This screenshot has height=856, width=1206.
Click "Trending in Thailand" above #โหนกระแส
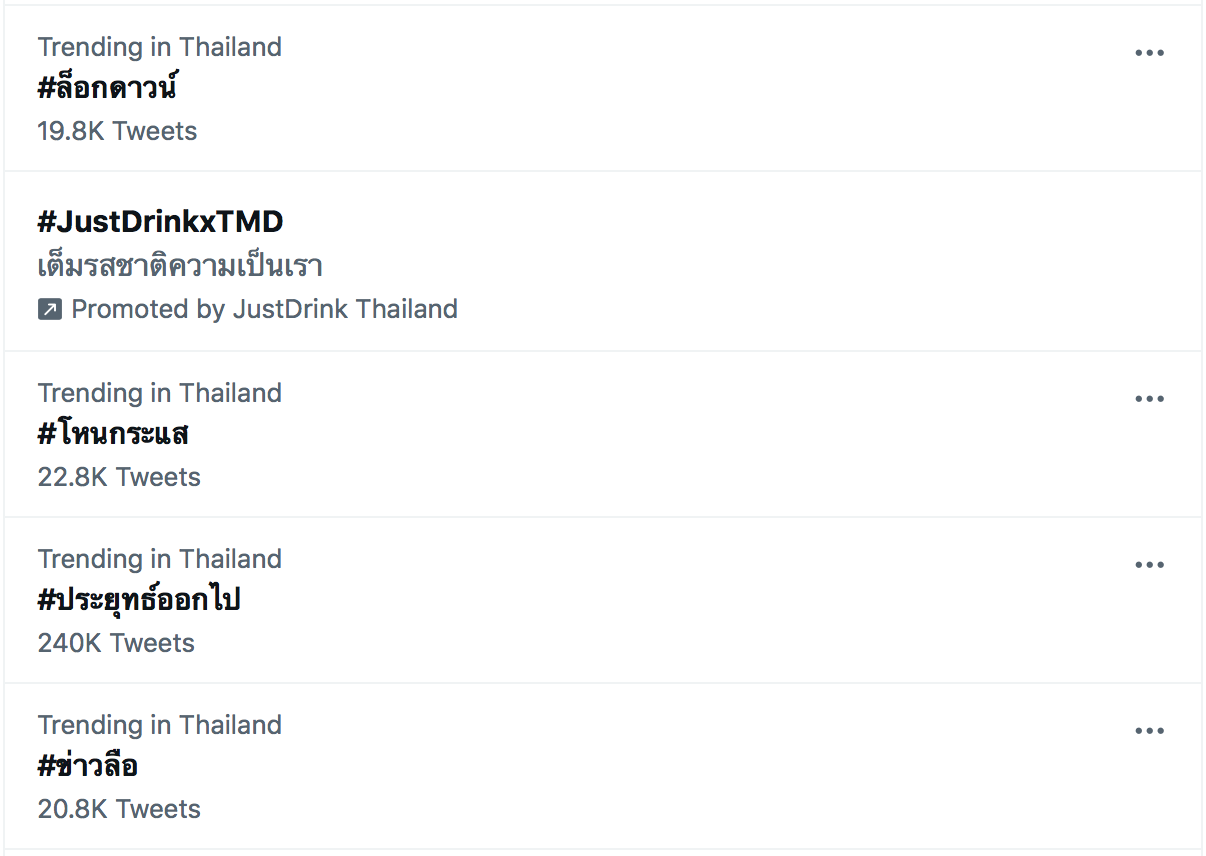160,393
